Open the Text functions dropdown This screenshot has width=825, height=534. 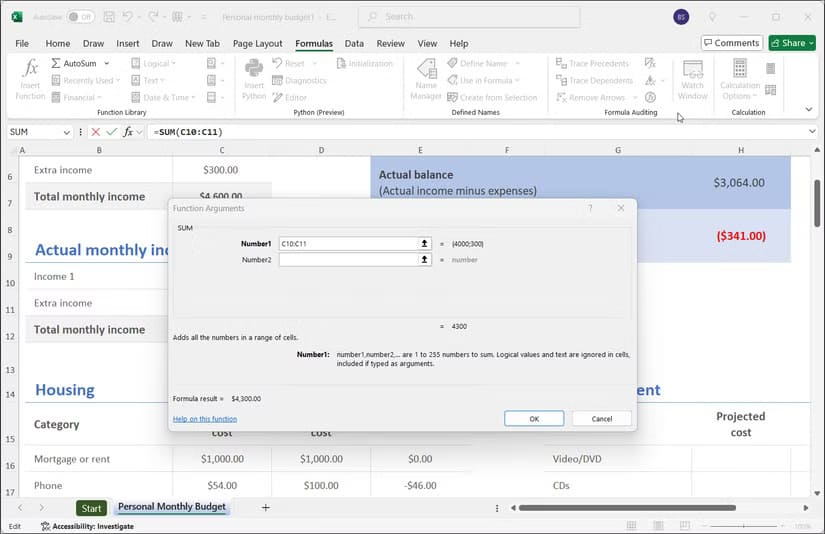click(x=147, y=80)
